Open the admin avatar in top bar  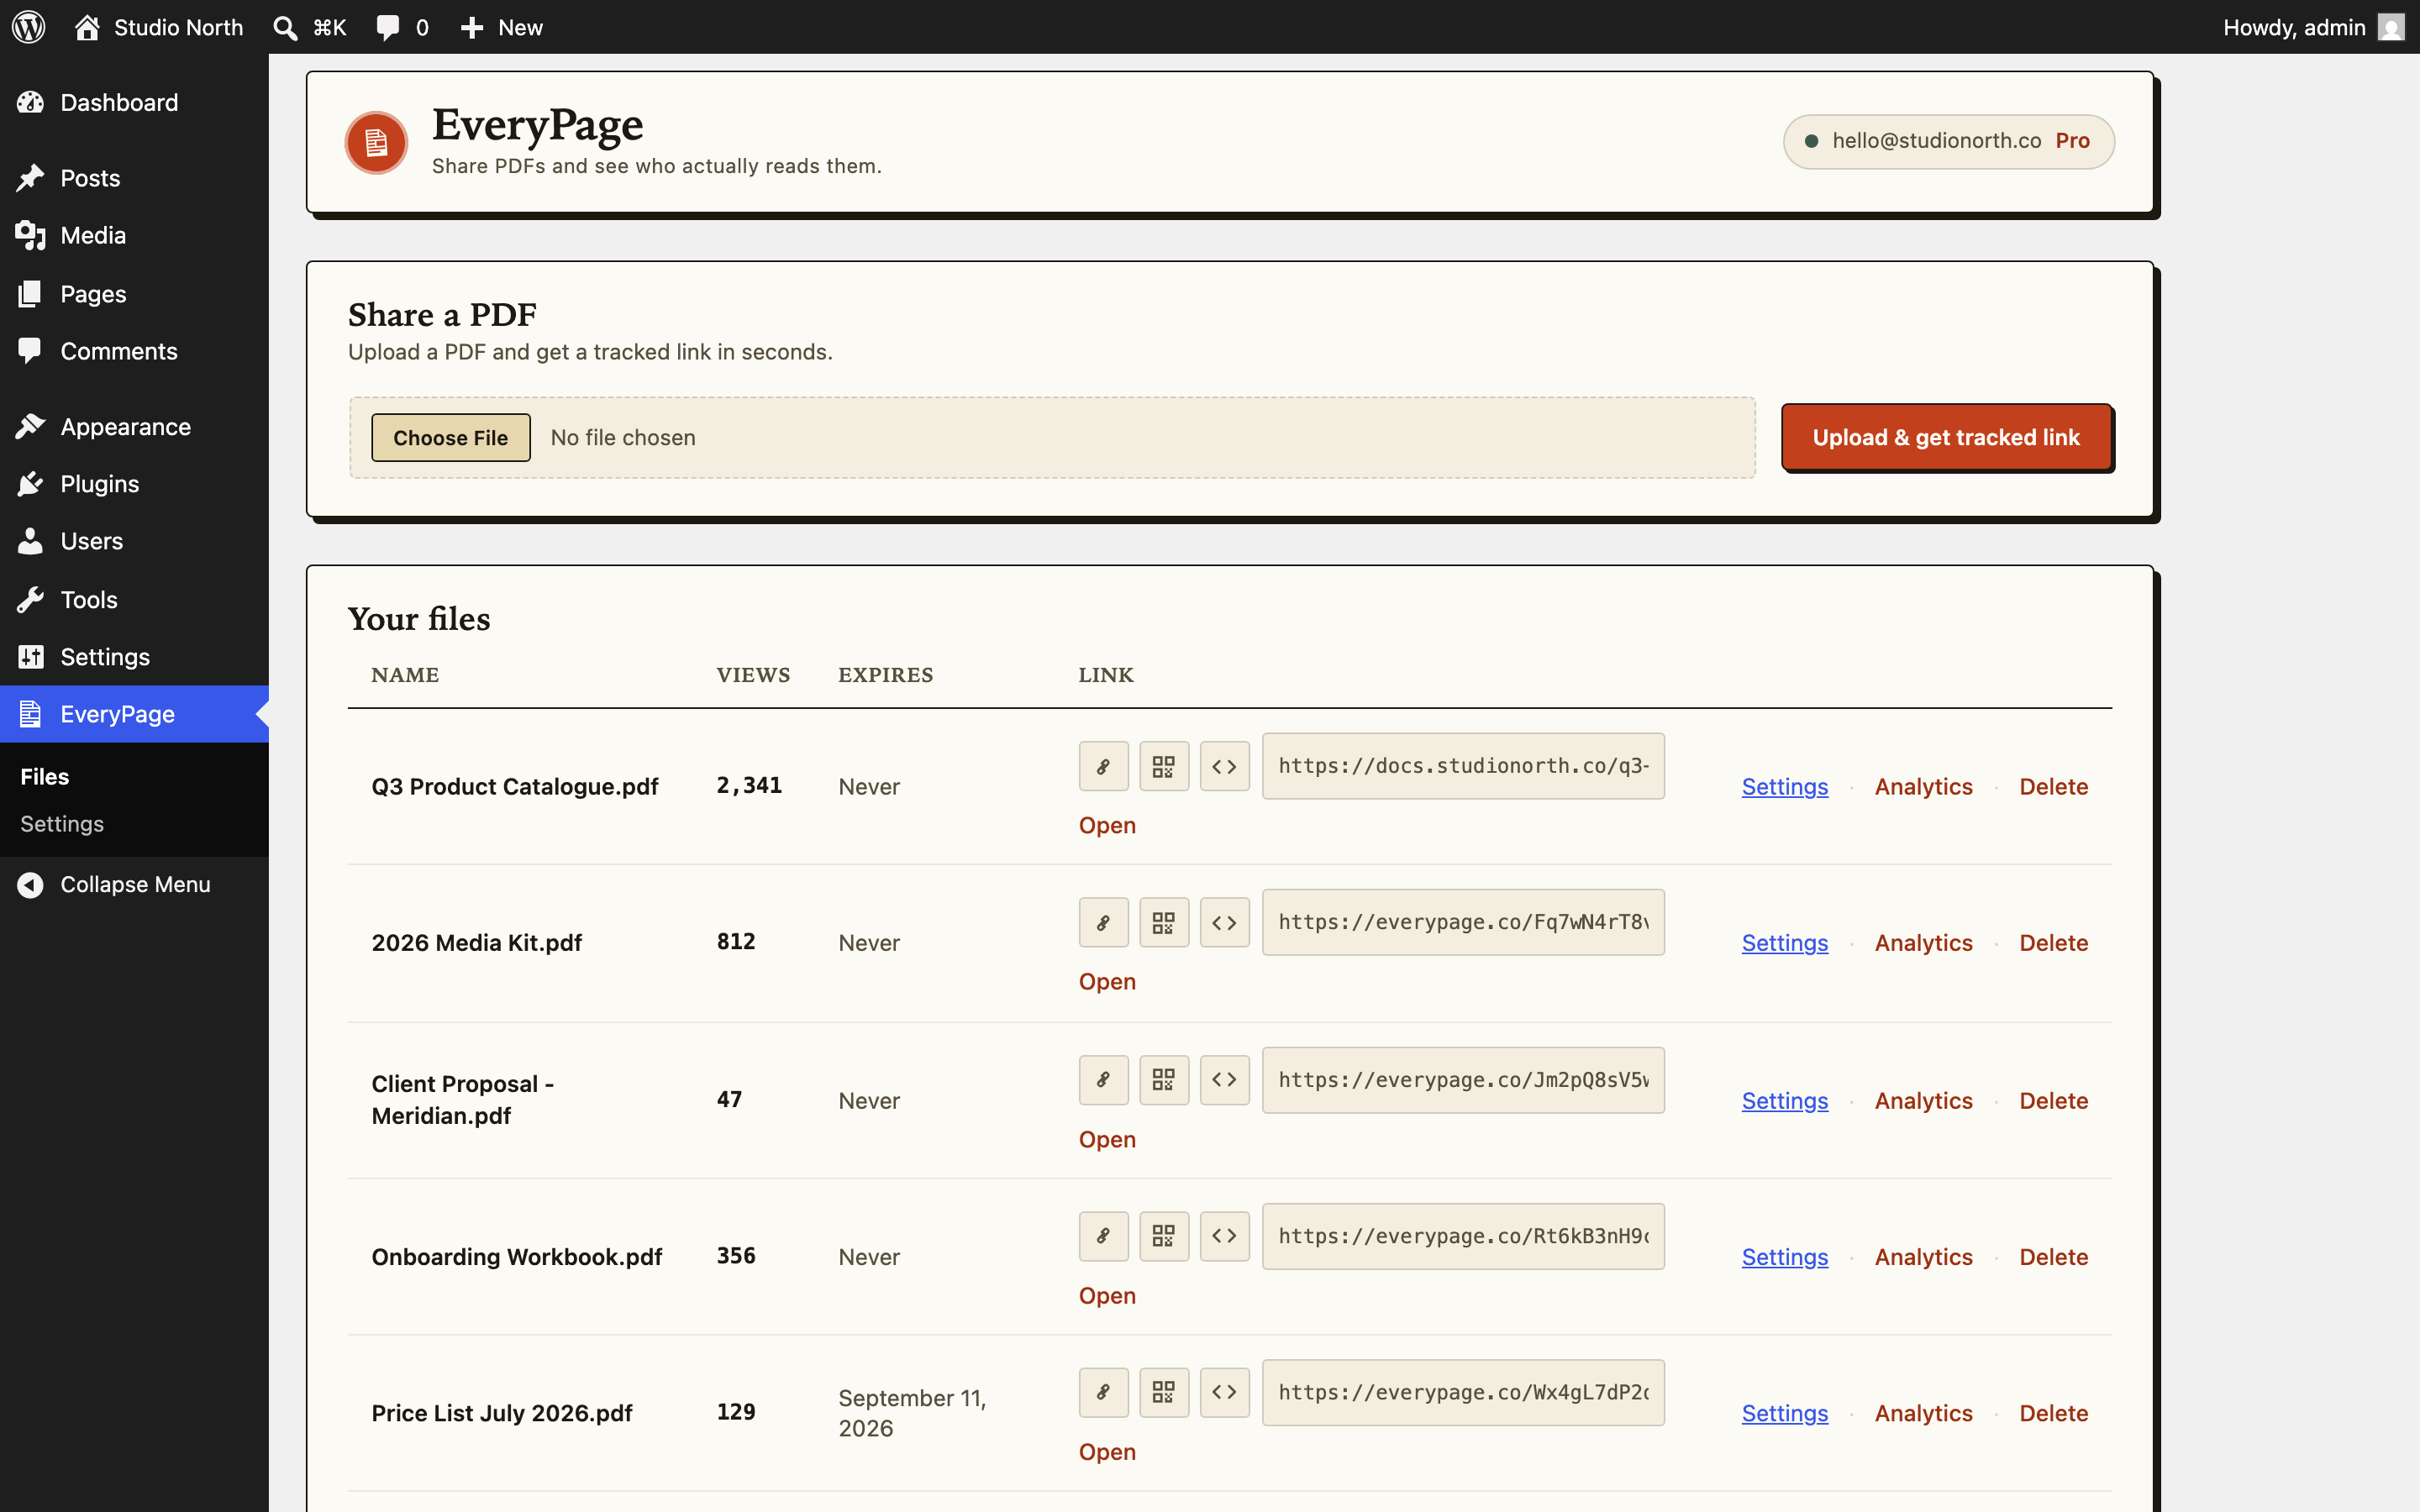2391,27
